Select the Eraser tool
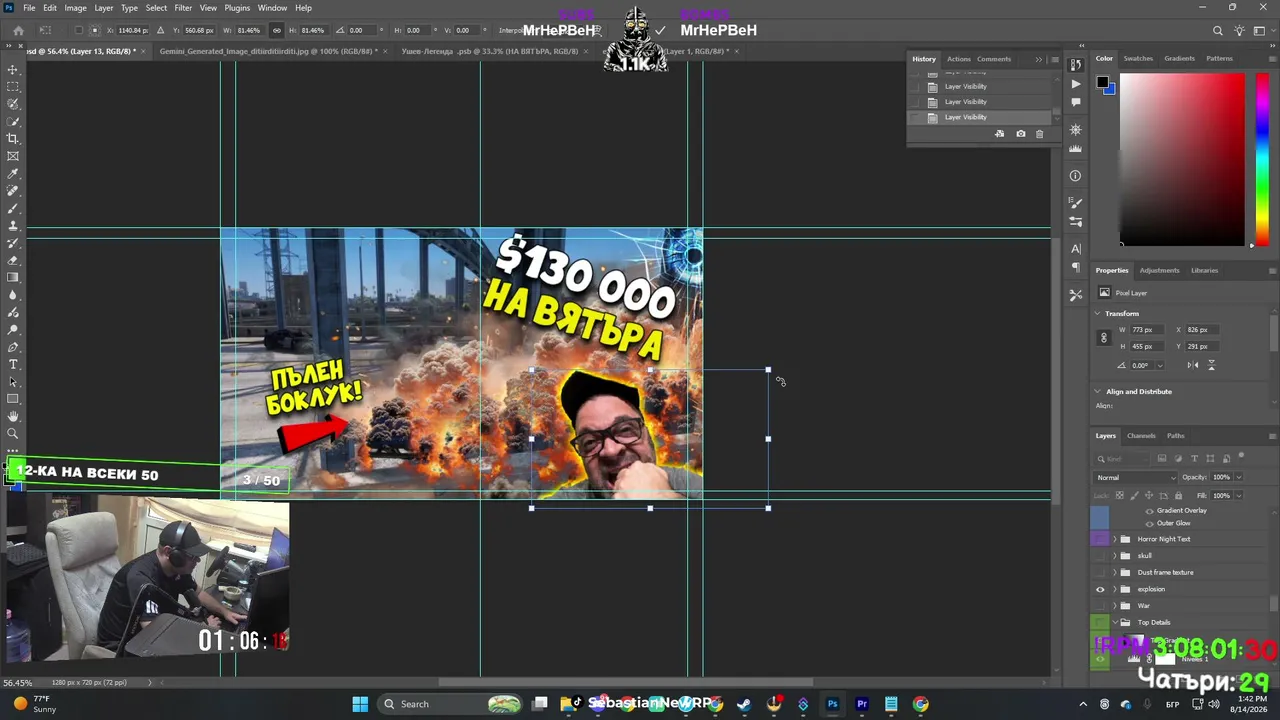Screen dimensions: 1280x720 [x=13, y=260]
